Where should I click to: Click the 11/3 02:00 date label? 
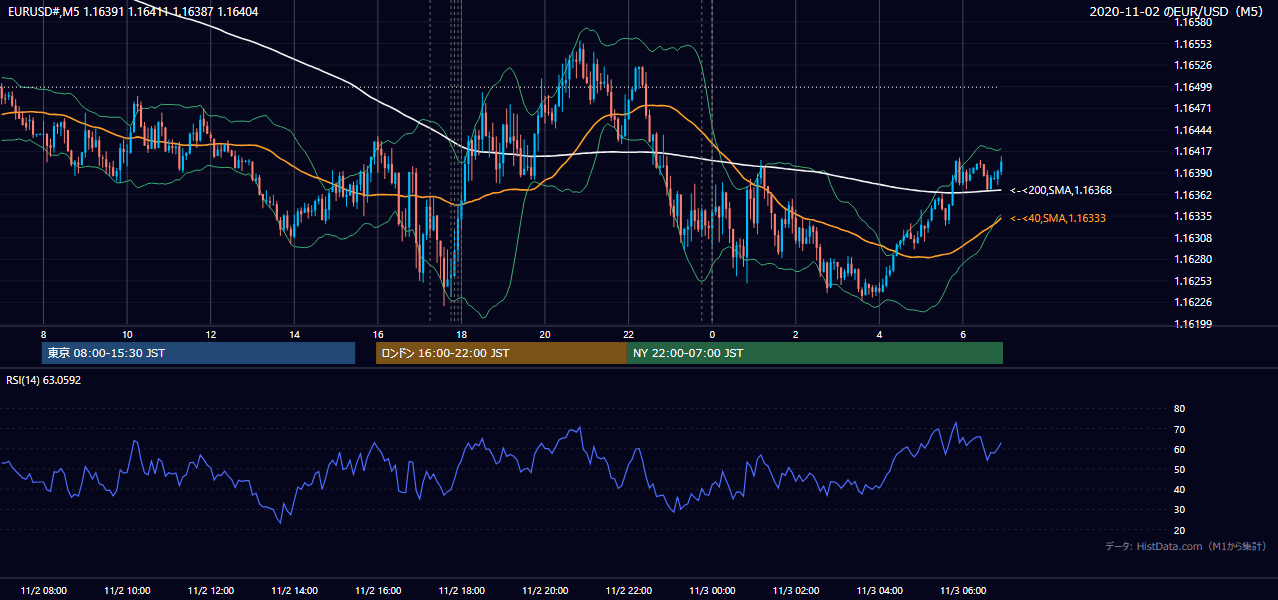pos(796,591)
